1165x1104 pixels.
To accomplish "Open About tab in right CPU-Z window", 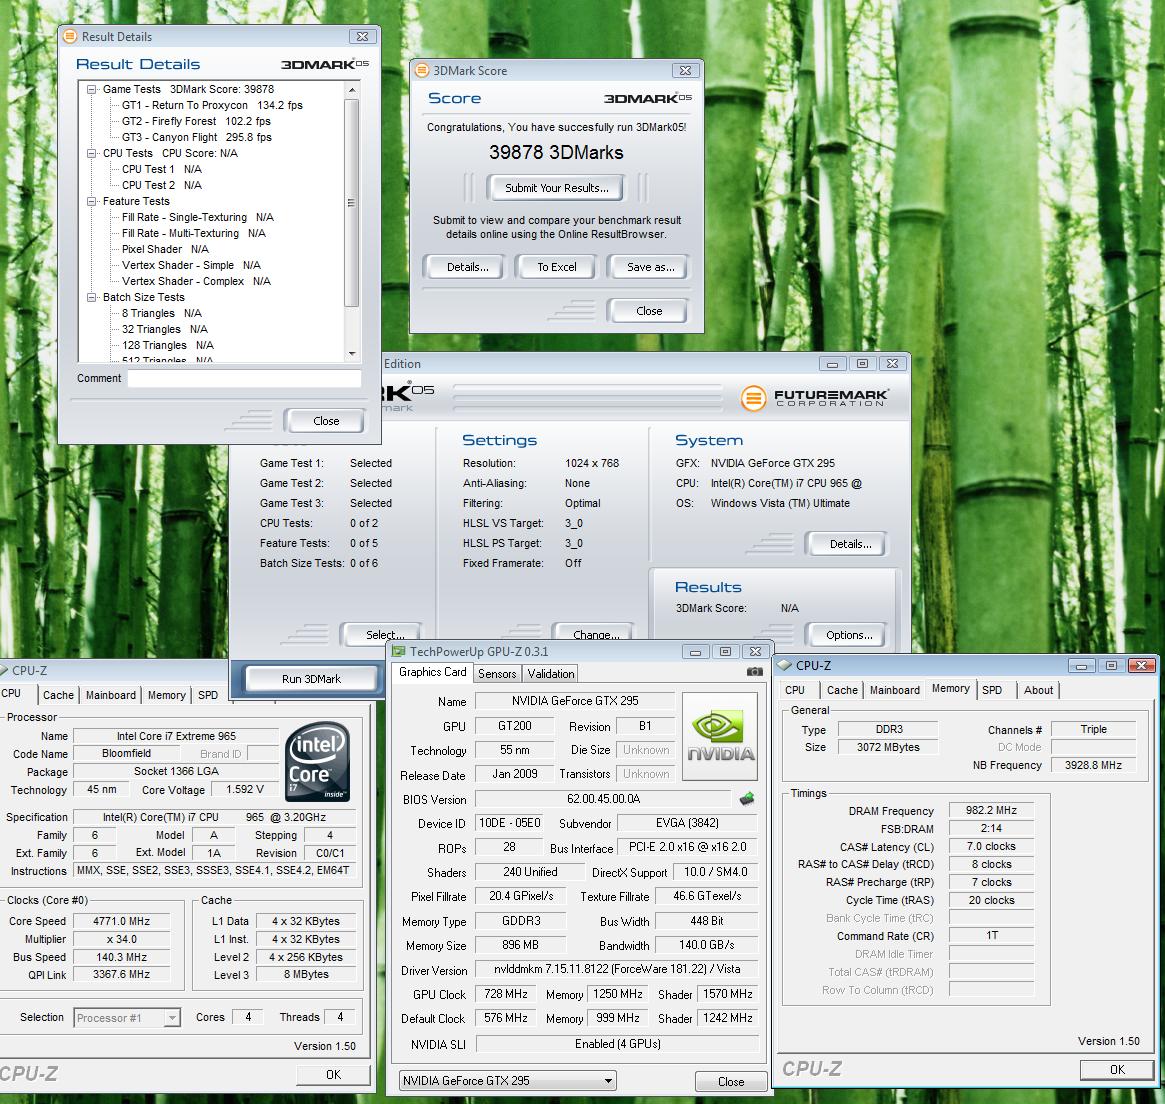I will click(1038, 690).
